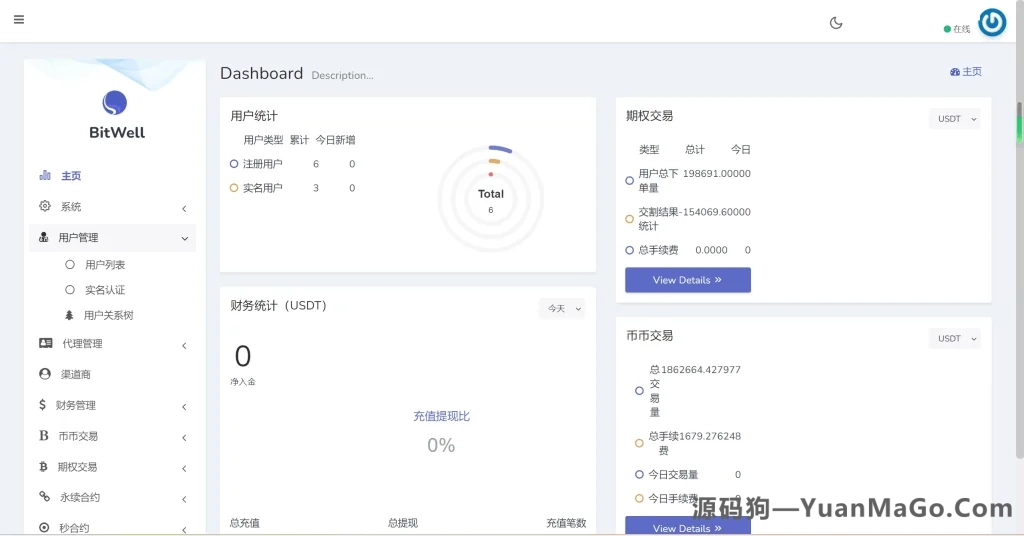Viewport: 1024px width, 536px height.
Task: Open the blue power avatar menu
Action: [x=992, y=23]
